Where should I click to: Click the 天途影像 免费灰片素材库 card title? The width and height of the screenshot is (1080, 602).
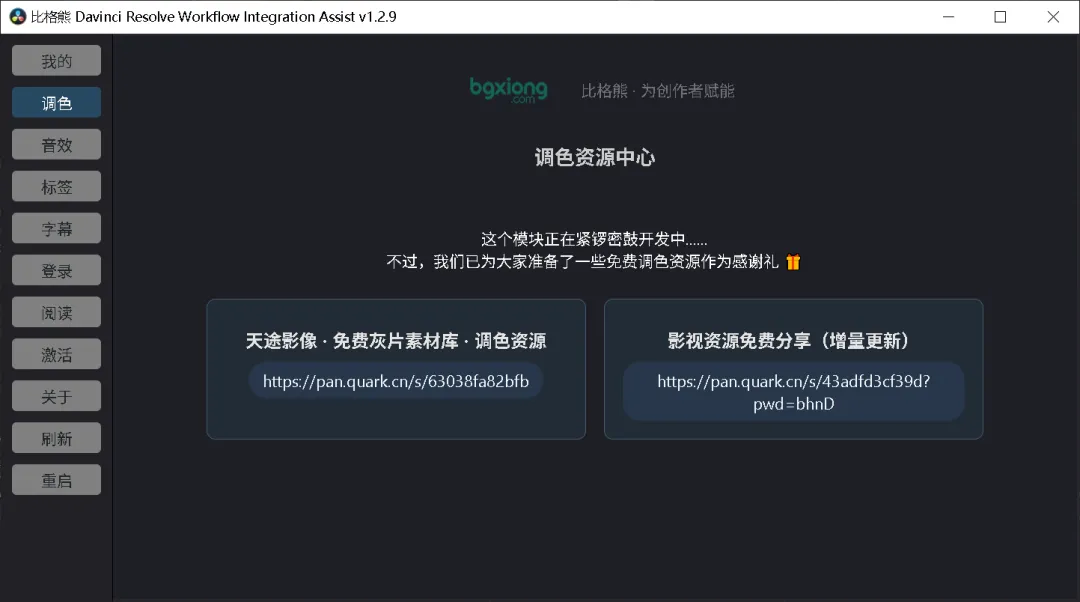[396, 341]
